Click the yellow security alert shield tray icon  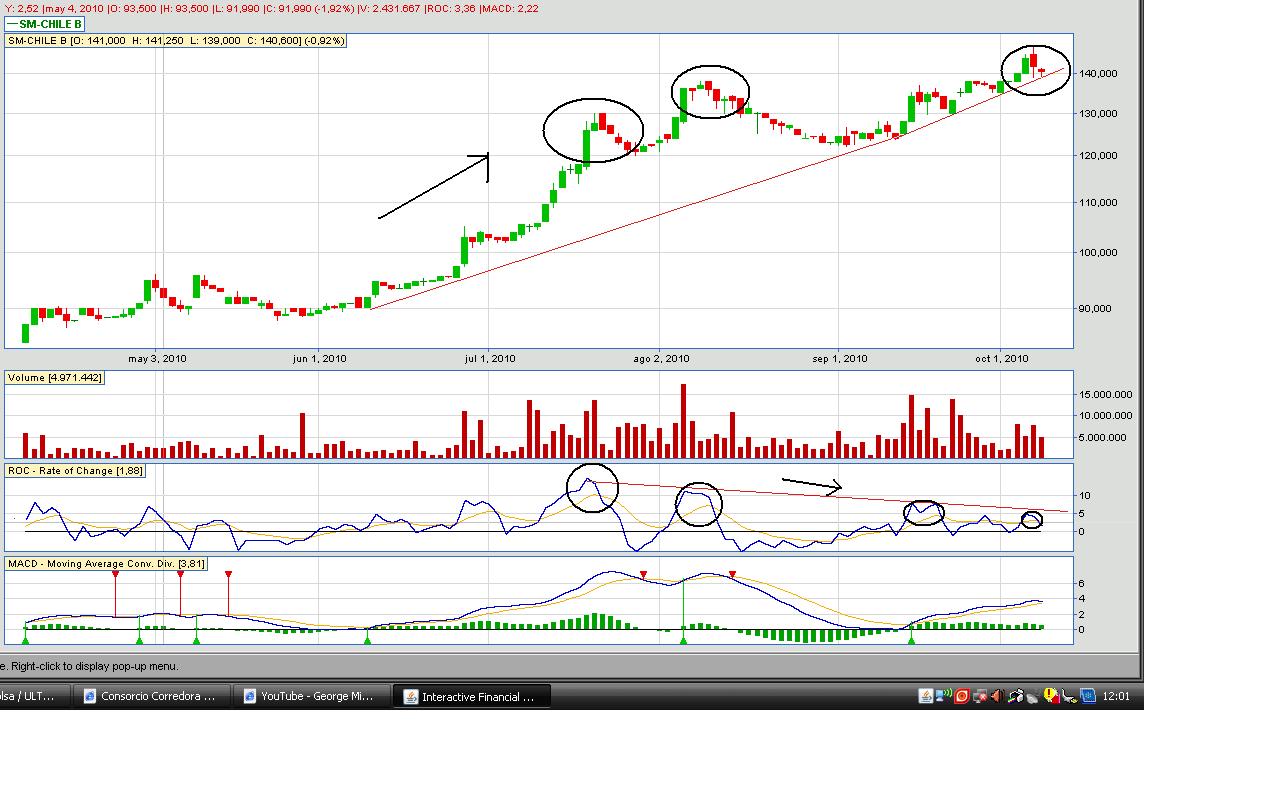pos(1051,695)
